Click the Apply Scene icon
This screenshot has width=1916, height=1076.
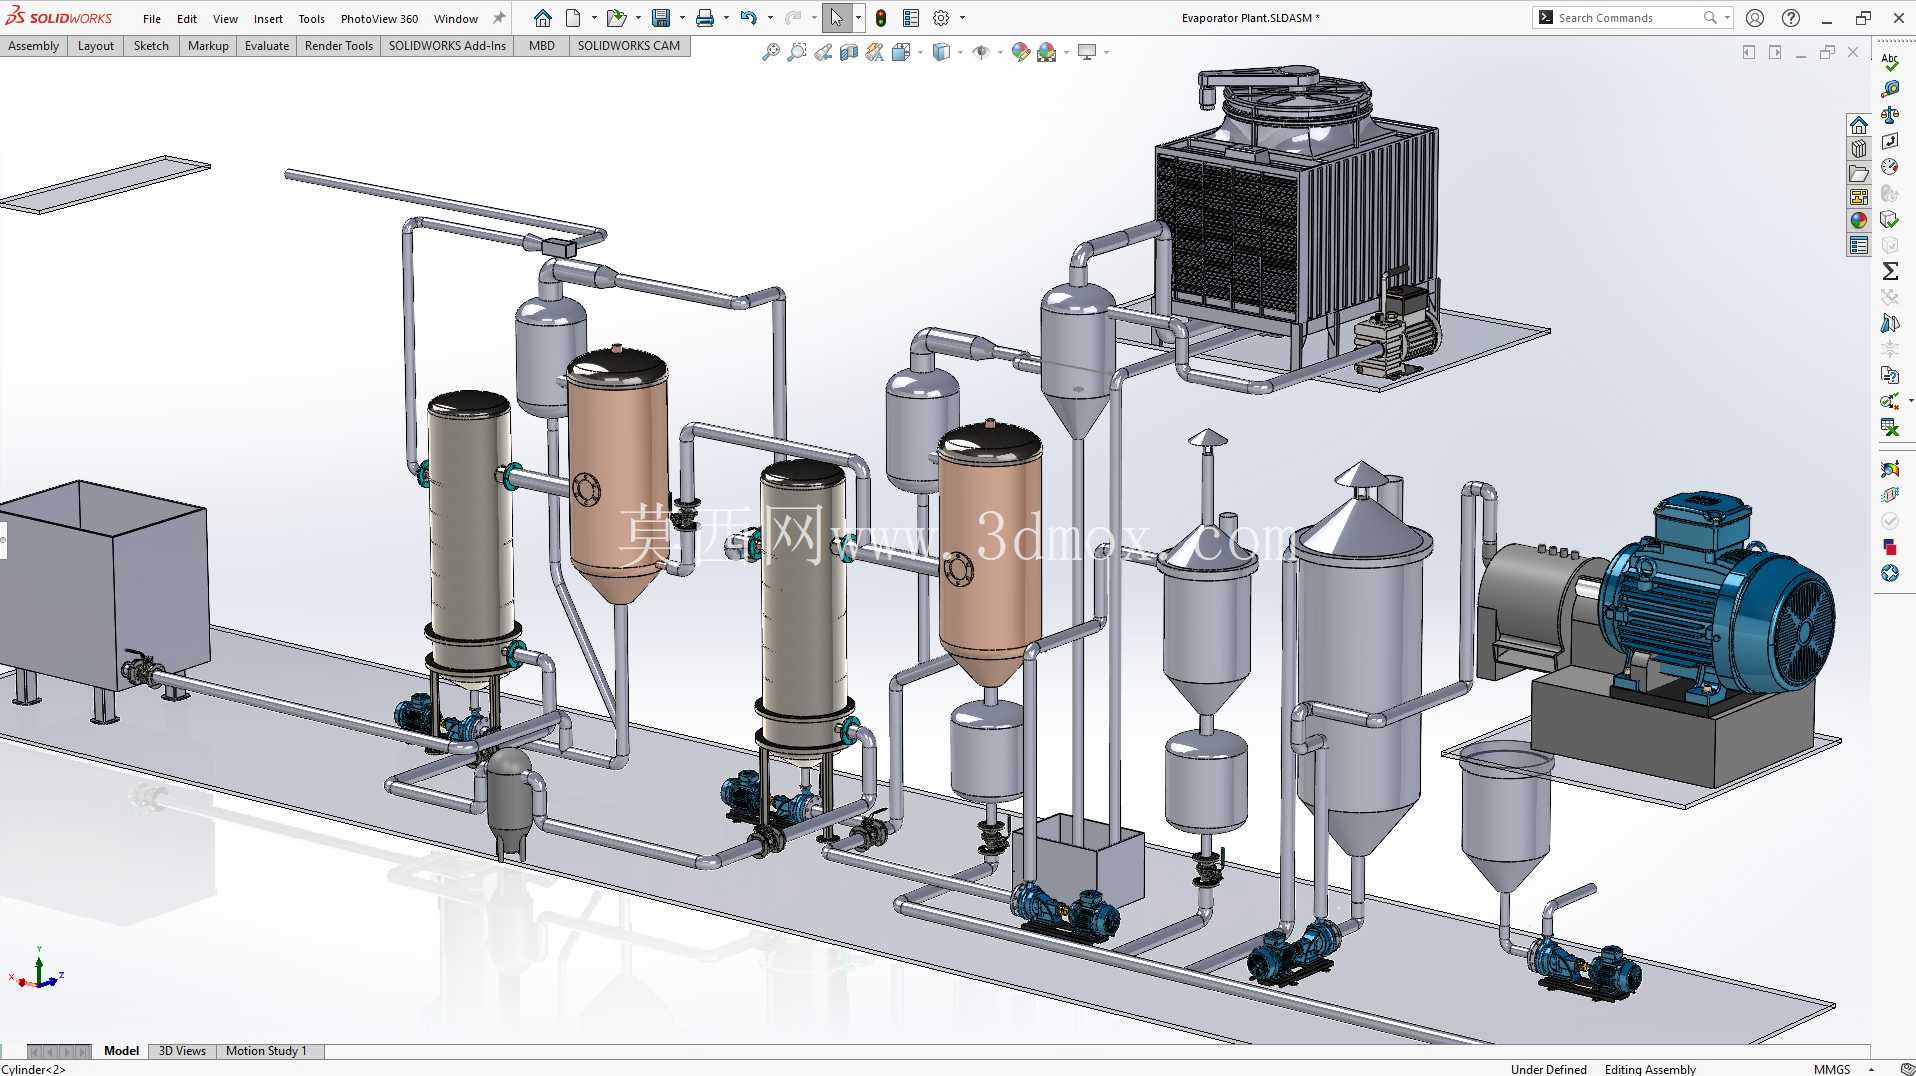click(x=1047, y=52)
